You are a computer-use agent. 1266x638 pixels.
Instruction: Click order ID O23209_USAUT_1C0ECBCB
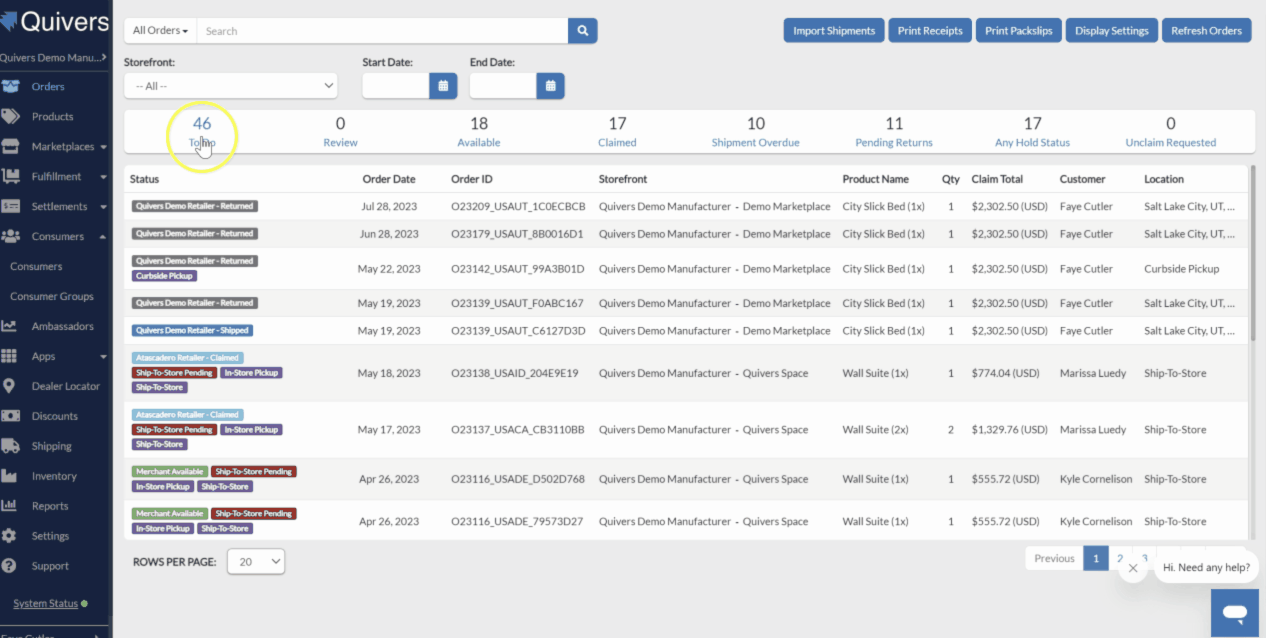(518, 207)
